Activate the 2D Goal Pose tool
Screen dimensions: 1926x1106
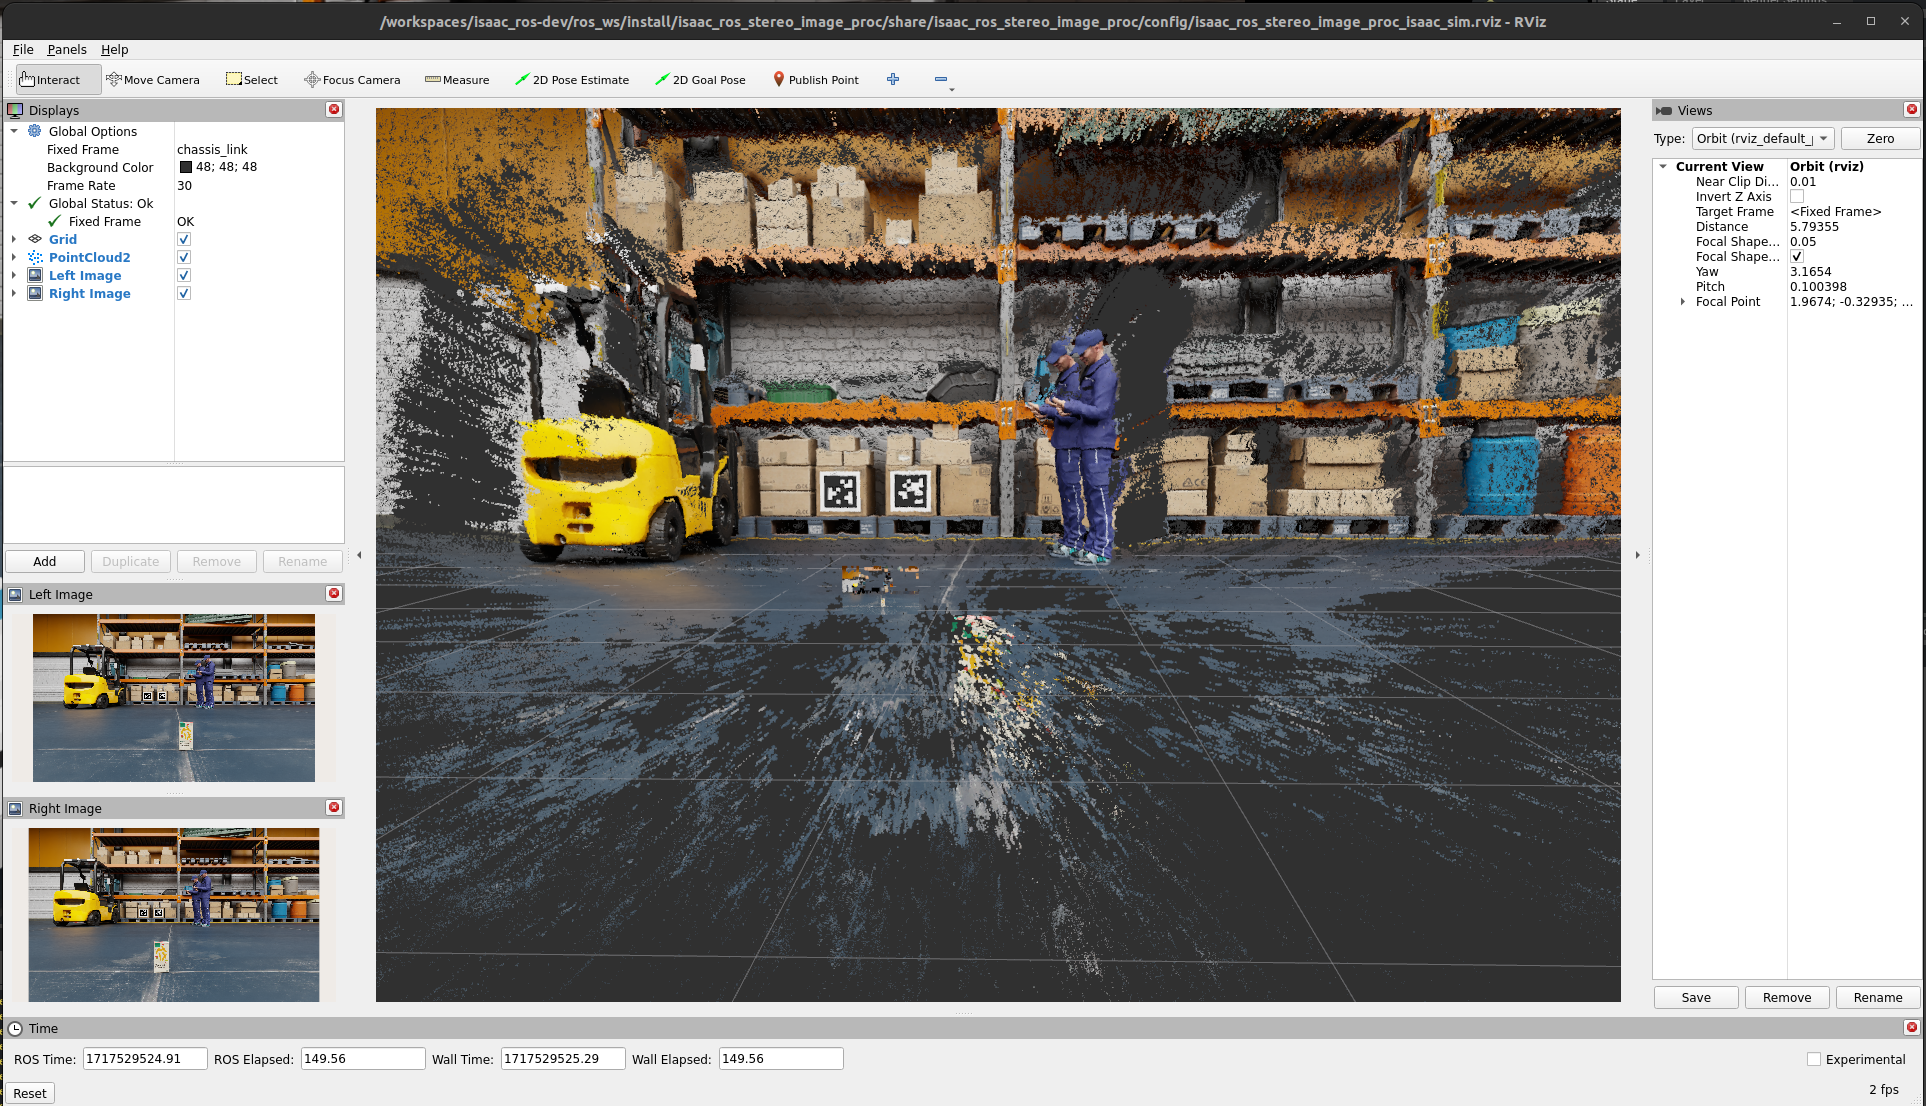700,79
